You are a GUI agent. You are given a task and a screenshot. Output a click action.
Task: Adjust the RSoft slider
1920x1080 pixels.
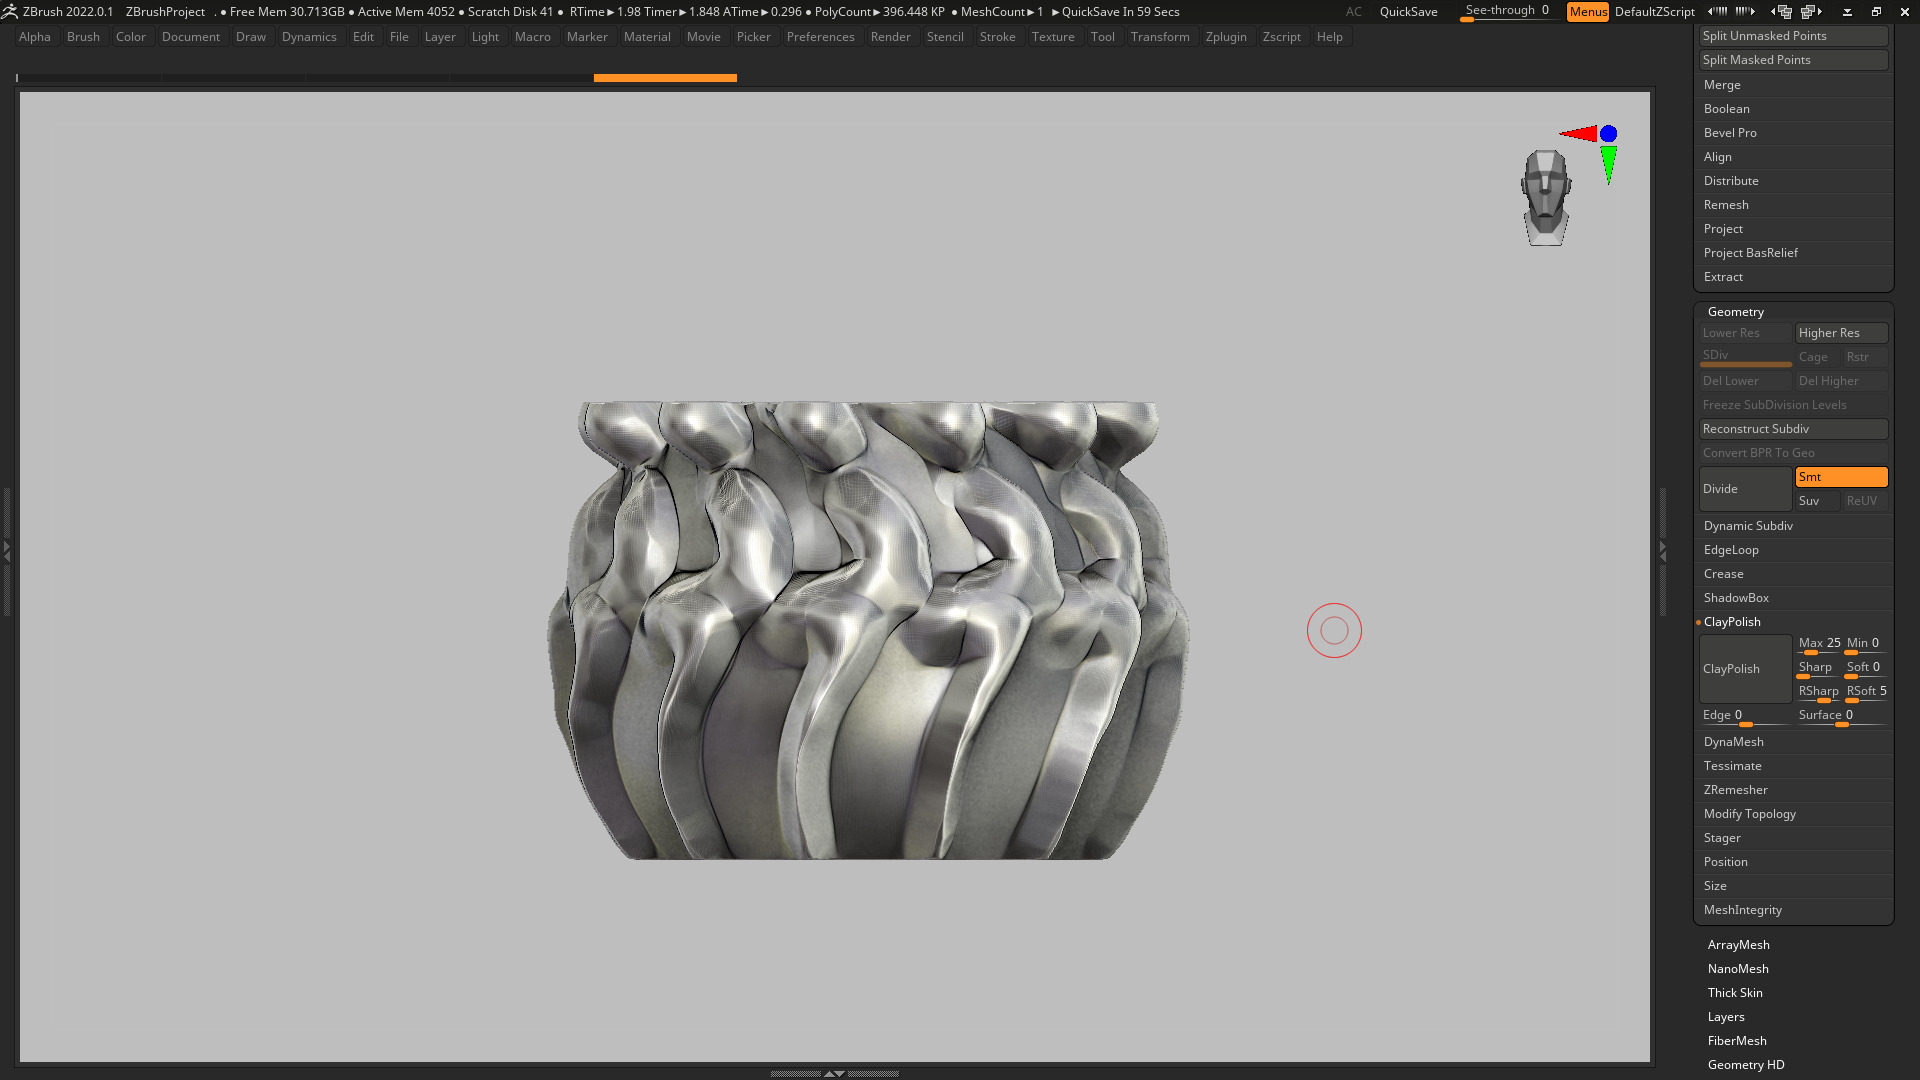1866,693
